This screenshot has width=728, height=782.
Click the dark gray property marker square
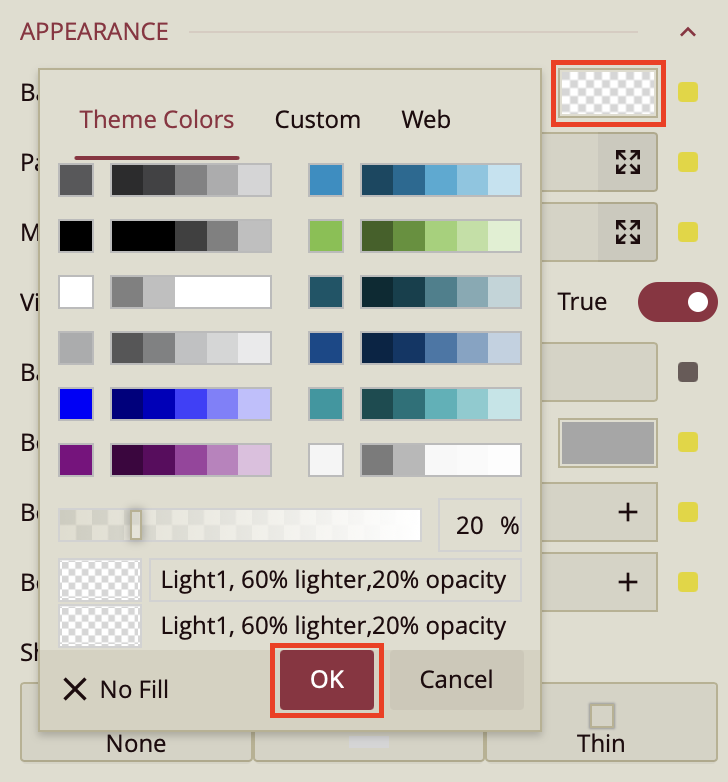(x=688, y=372)
